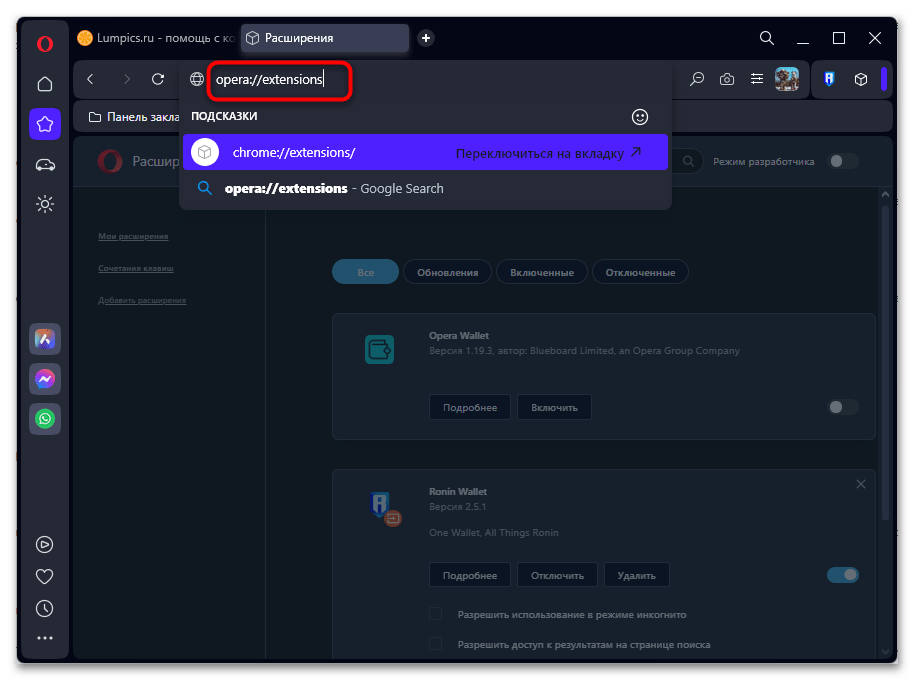Take a snapshot with the camera icon

pos(727,79)
